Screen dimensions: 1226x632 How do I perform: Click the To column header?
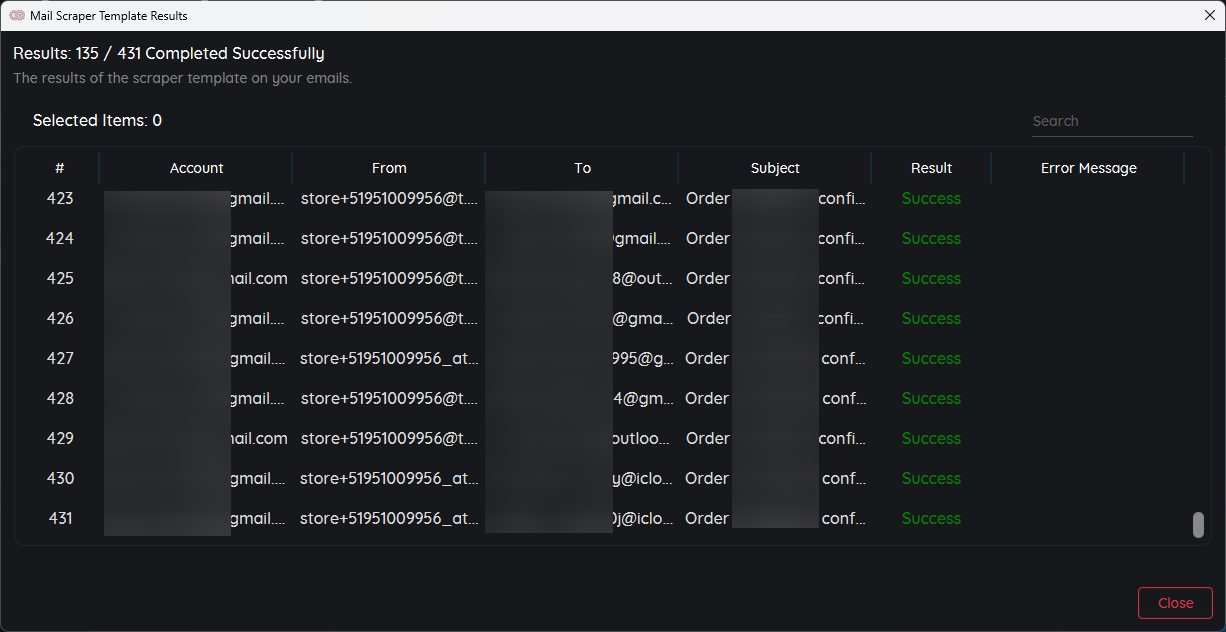point(582,168)
